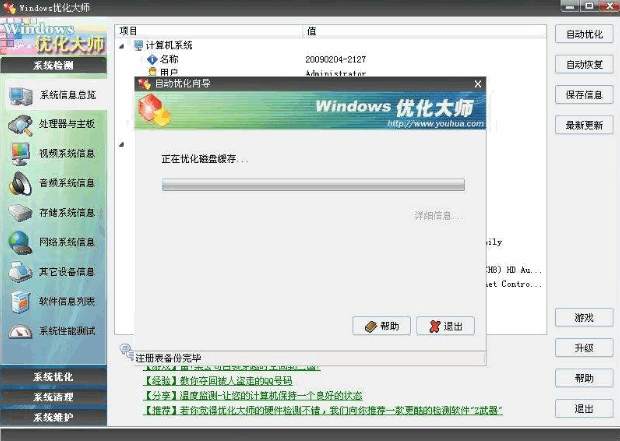Open the 【推荐】 Z武器 recommendation link
The image size is (620, 441).
pyautogui.click(x=323, y=411)
